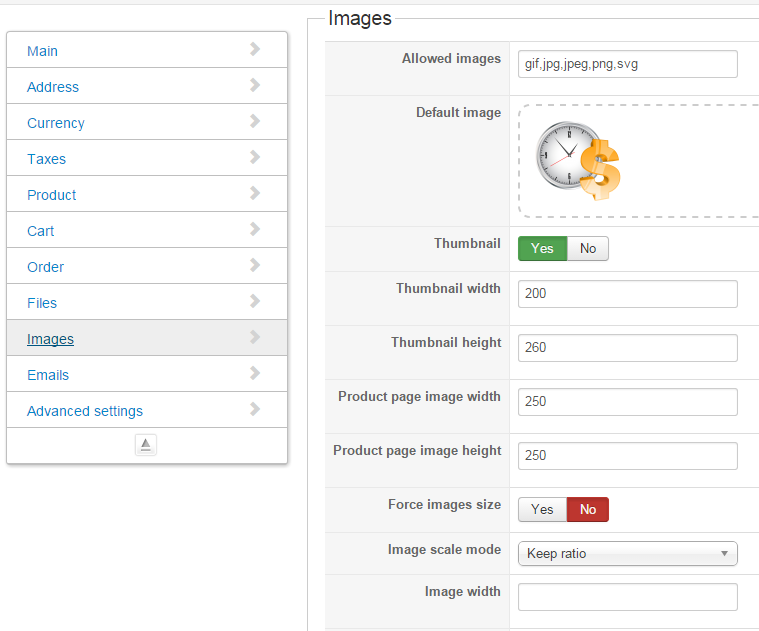Click the chevron beside Advanced settings

(255, 409)
